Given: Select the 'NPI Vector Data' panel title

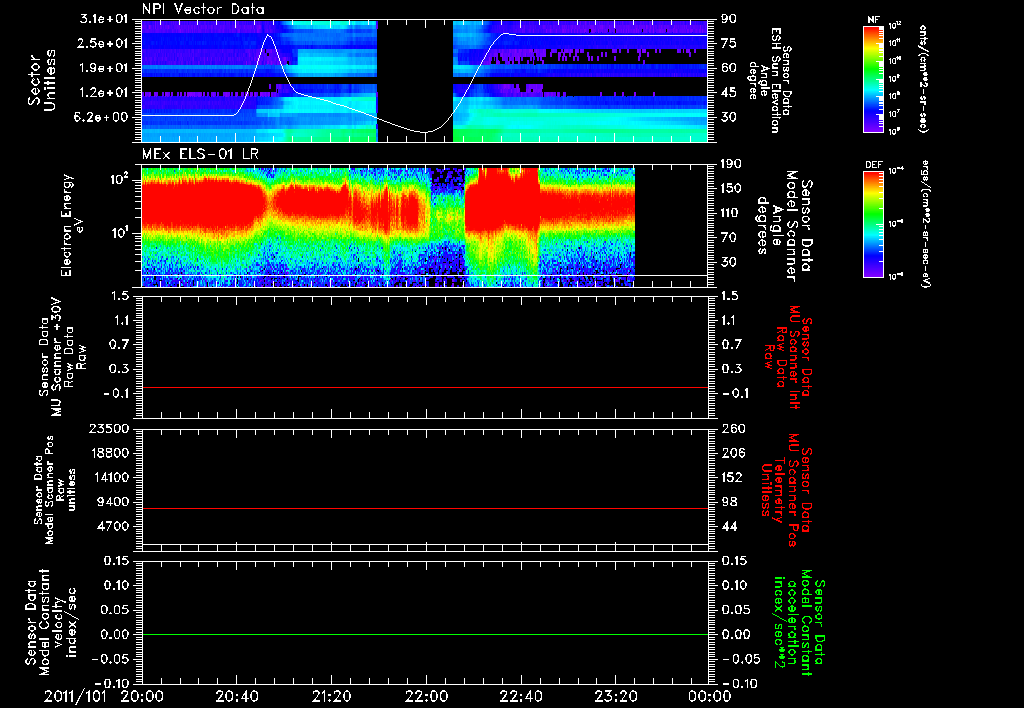Looking at the screenshot, I should (x=203, y=9).
